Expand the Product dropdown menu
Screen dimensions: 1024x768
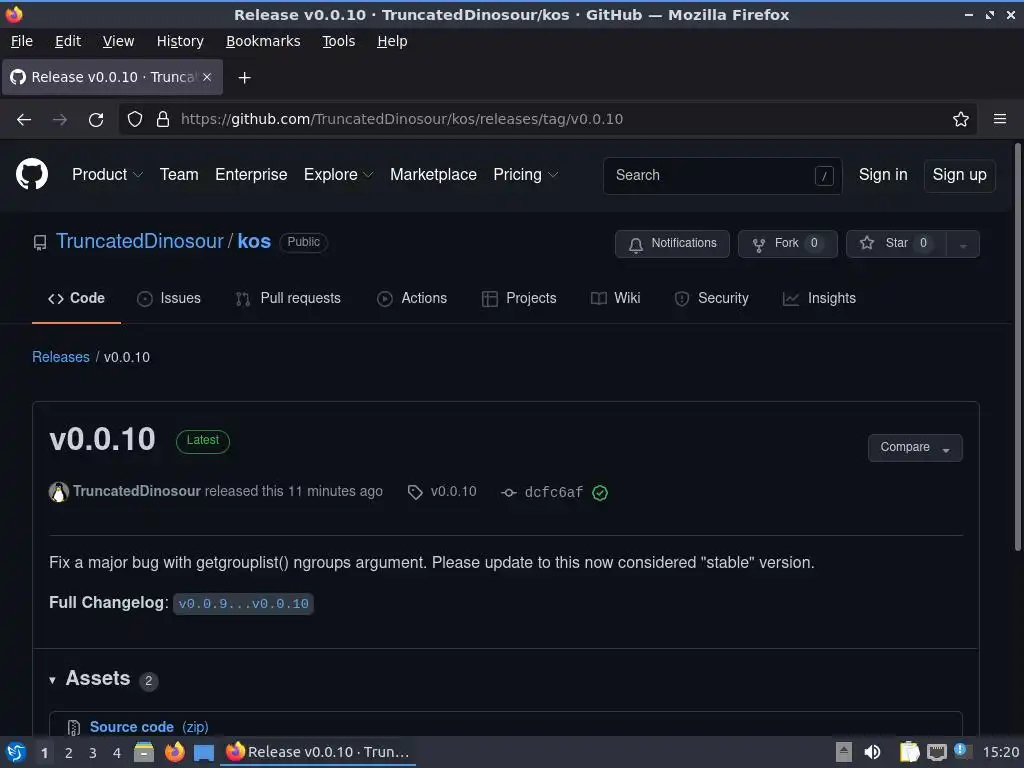pyautogui.click(x=107, y=174)
